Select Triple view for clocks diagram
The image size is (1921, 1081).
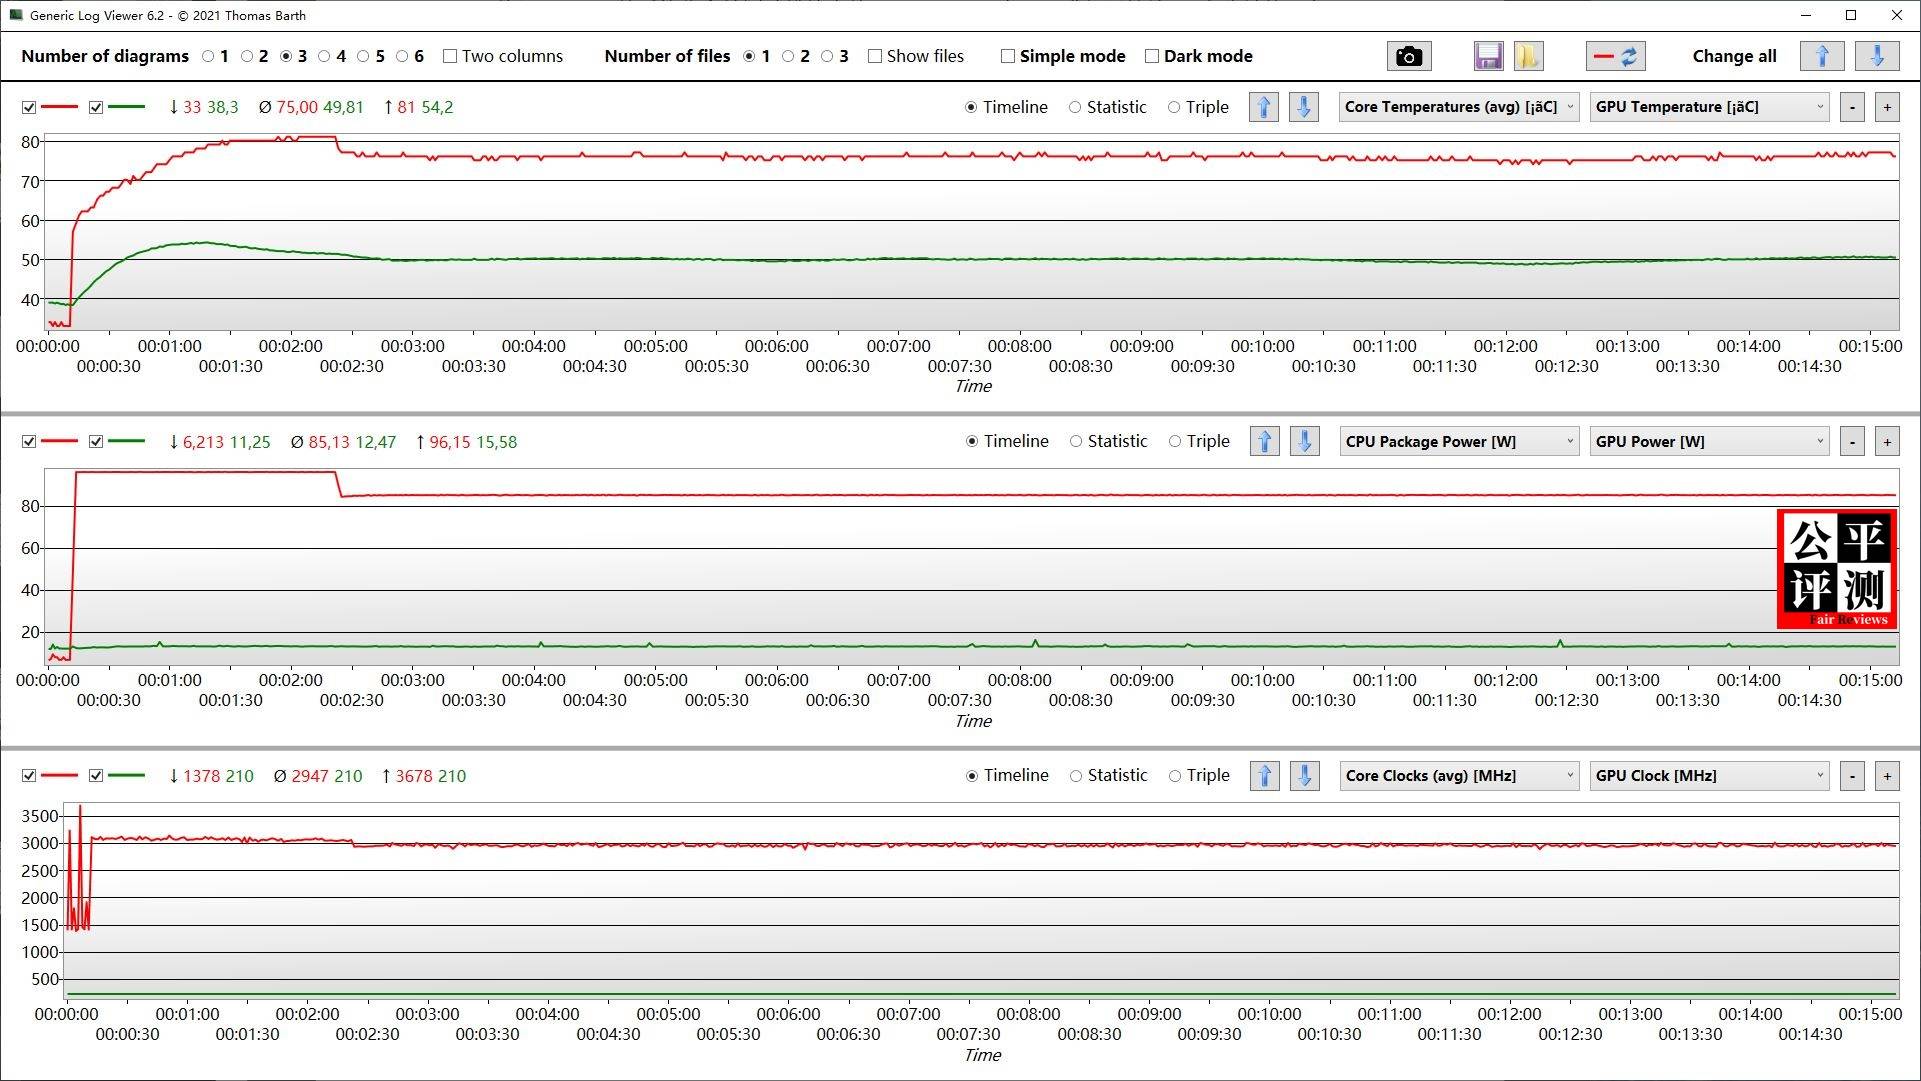[x=1175, y=775]
